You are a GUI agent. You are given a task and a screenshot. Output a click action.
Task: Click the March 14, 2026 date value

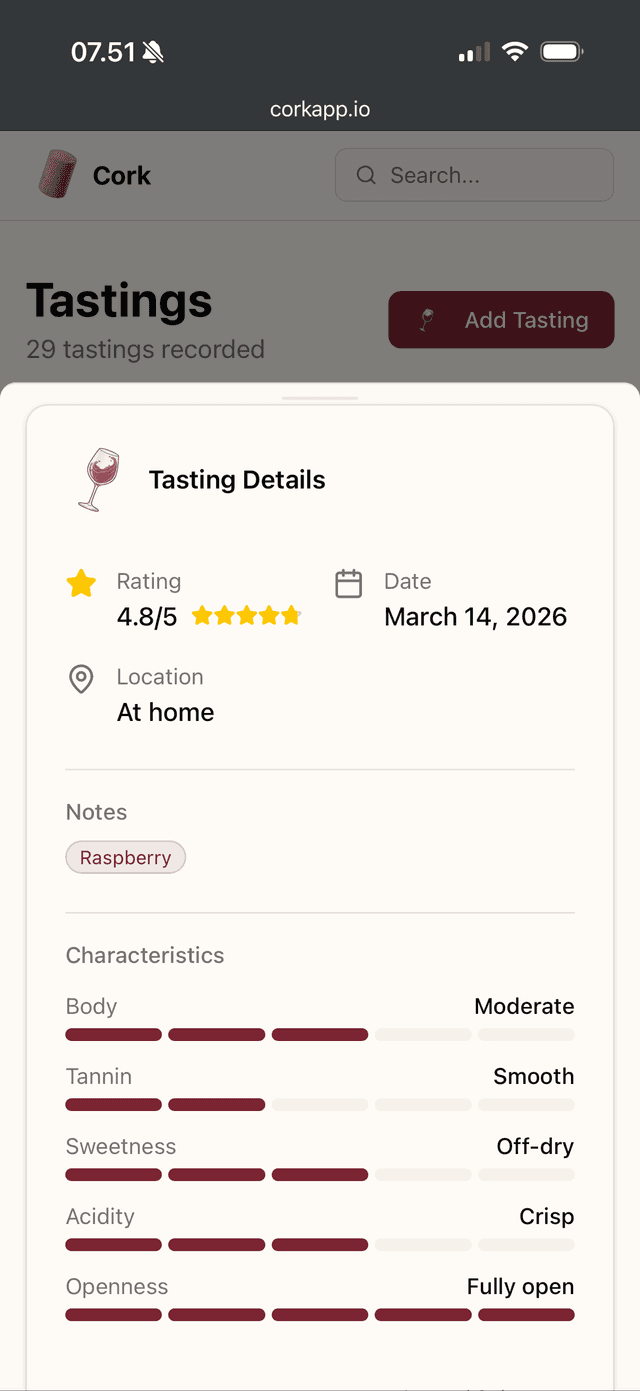(x=475, y=617)
